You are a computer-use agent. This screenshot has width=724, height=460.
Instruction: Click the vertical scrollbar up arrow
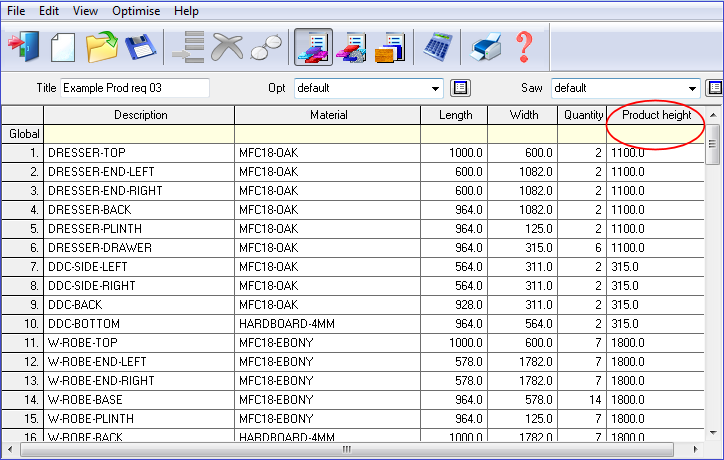[714, 116]
